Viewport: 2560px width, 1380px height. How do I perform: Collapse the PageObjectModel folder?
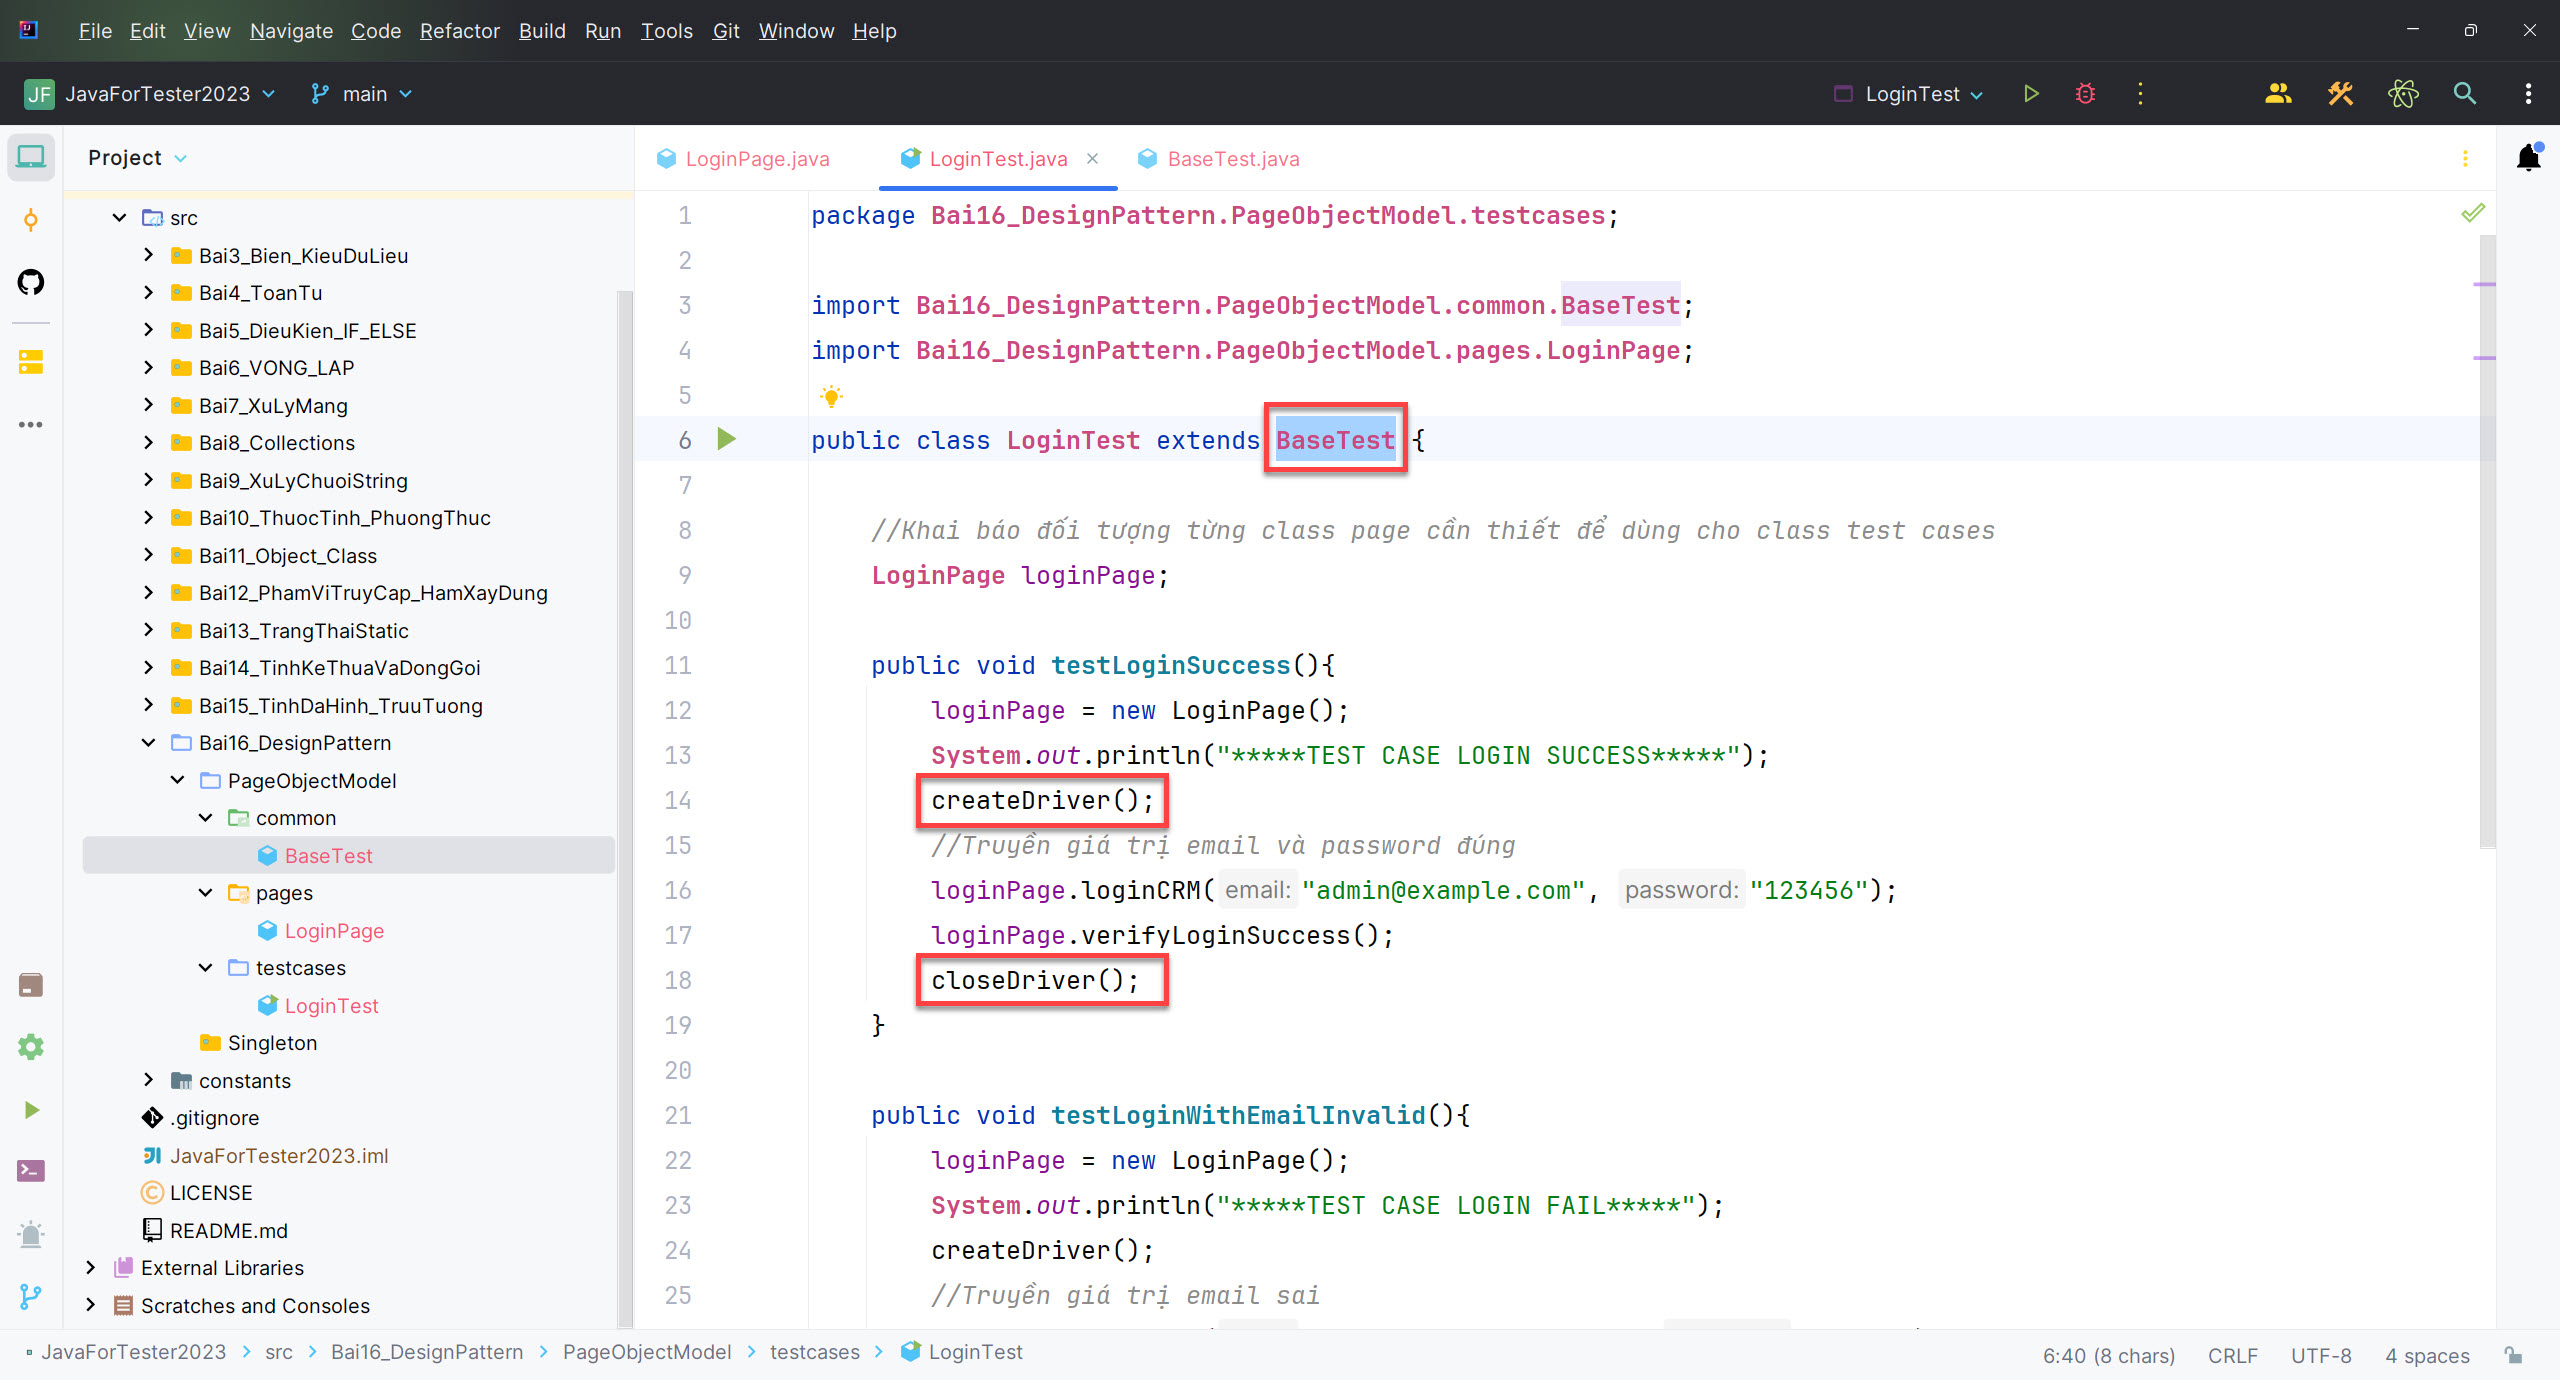click(x=177, y=781)
